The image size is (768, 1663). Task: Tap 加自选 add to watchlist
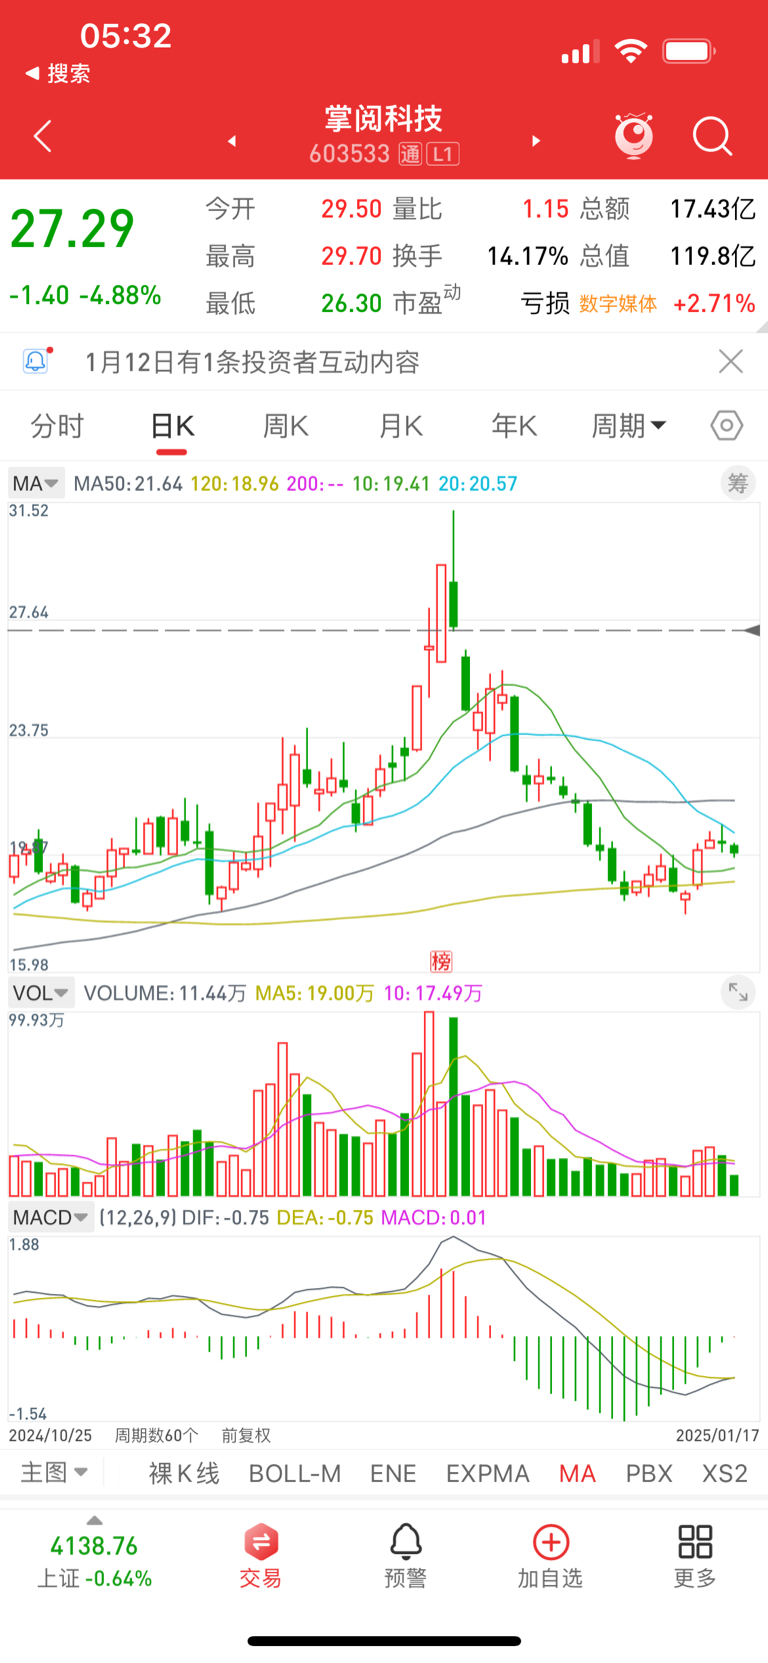pyautogui.click(x=550, y=1556)
